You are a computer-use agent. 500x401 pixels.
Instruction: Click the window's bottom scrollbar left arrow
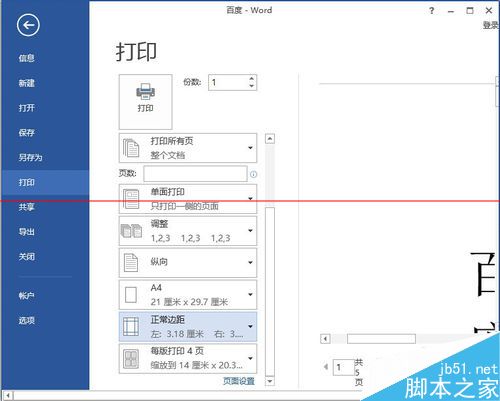tap(7, 396)
